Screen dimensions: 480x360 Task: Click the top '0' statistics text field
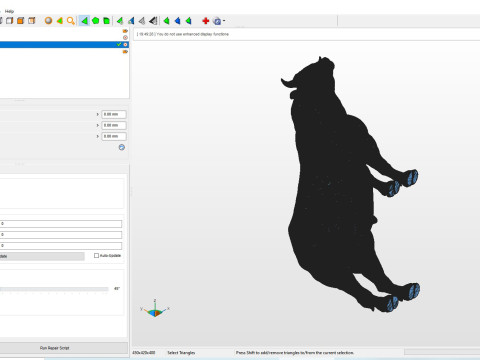[61, 224]
